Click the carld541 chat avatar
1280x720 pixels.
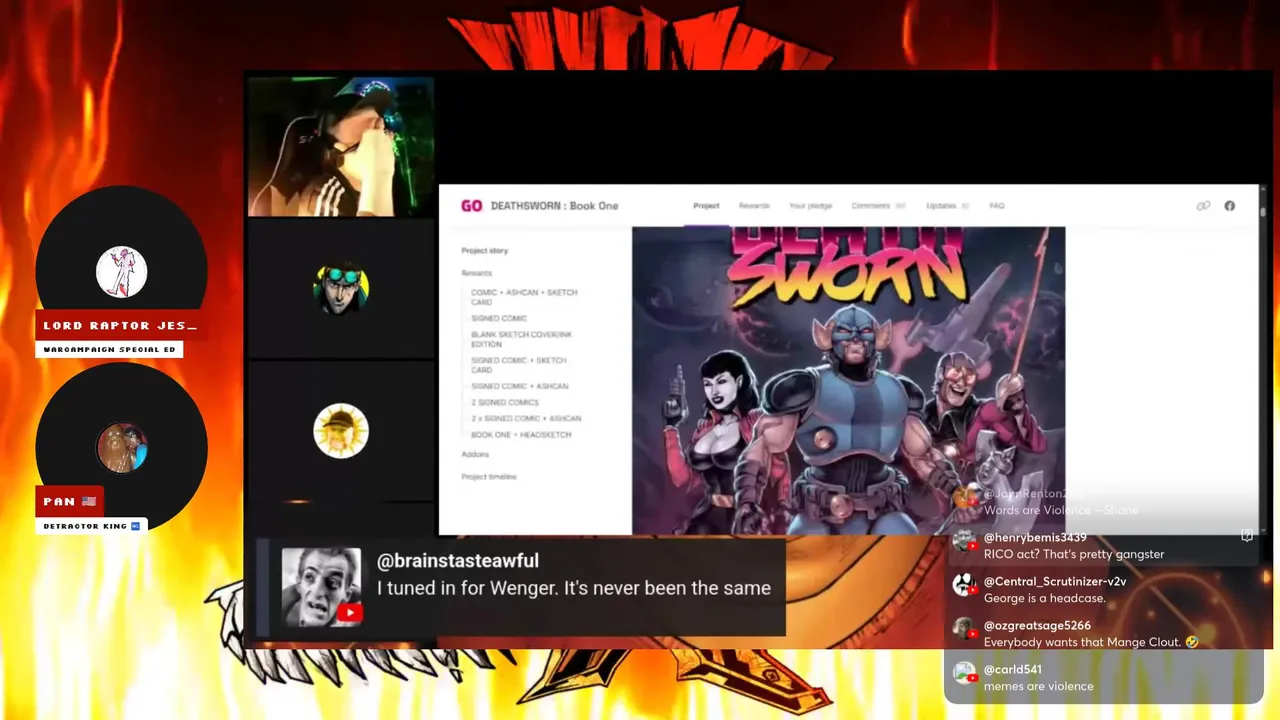coord(964,673)
